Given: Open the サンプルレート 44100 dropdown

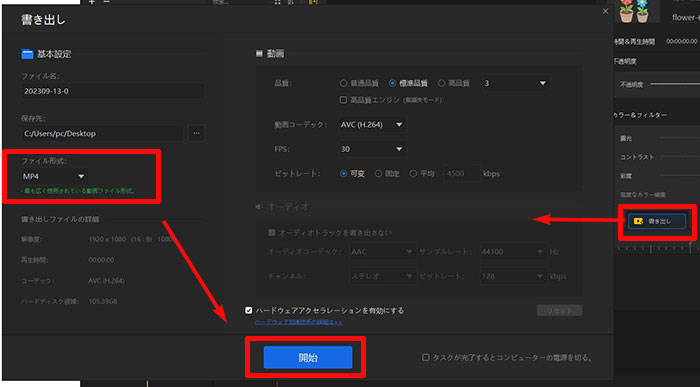Looking at the screenshot, I should [x=513, y=252].
